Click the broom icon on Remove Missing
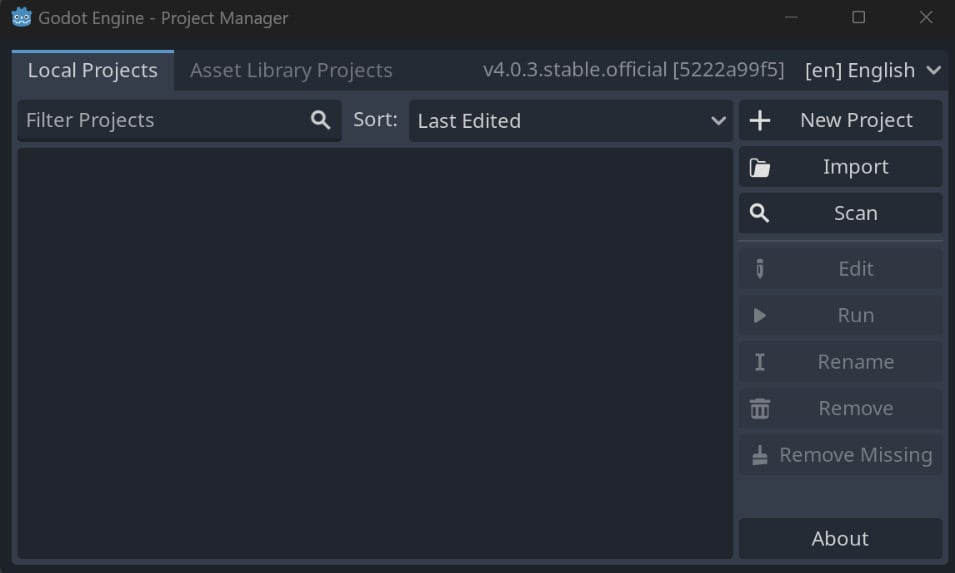Viewport: 955px width, 573px height. coord(759,455)
